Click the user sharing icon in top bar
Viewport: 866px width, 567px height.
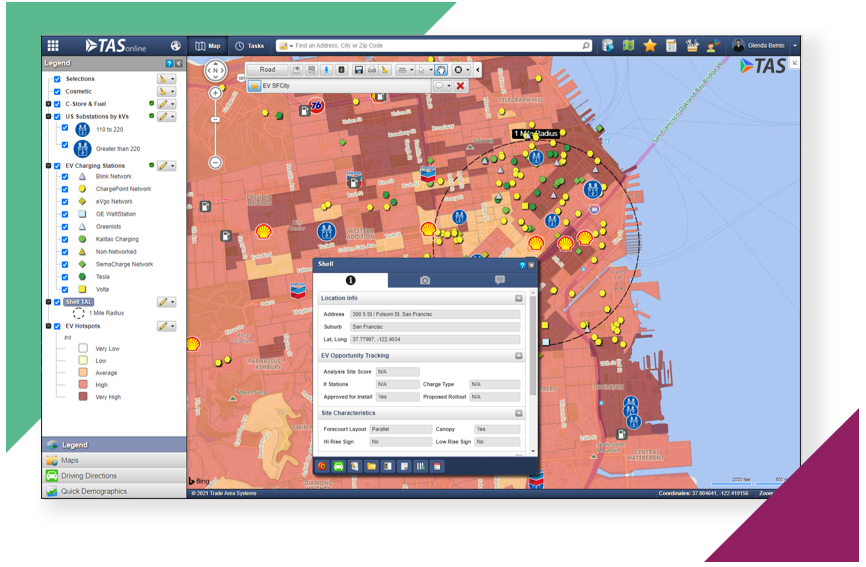(713, 46)
